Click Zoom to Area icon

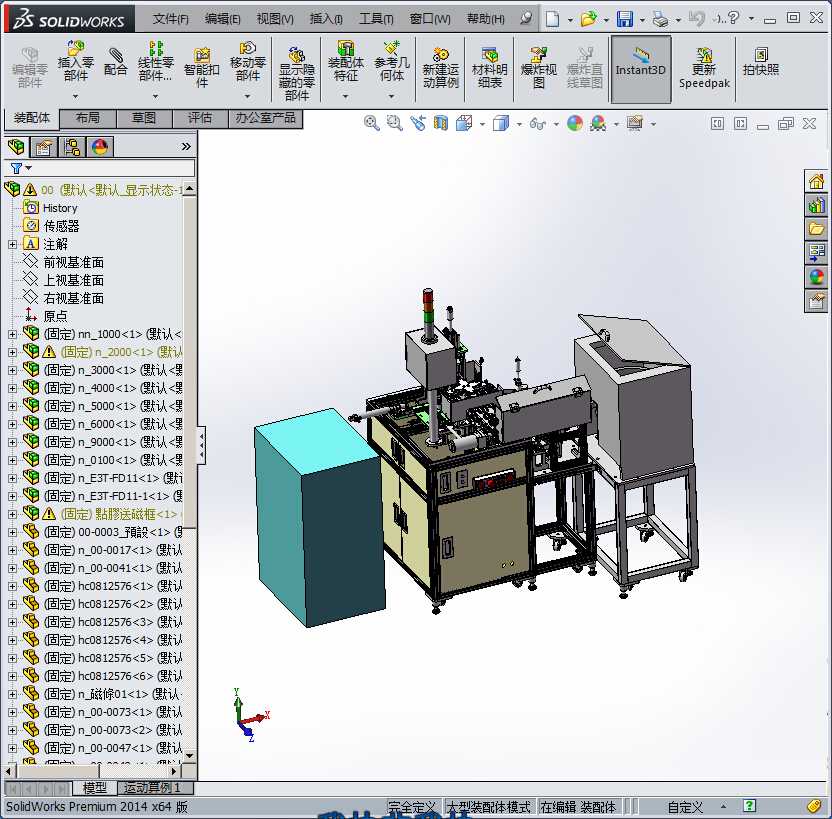click(394, 124)
